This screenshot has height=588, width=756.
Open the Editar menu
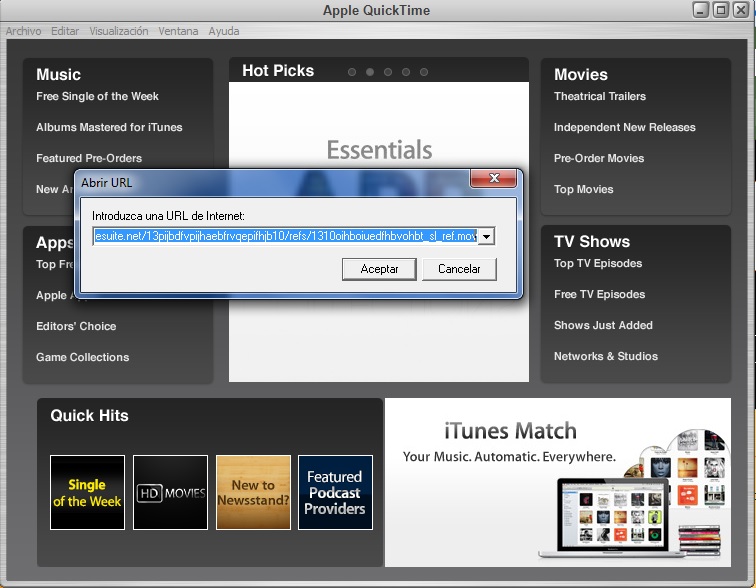65,31
